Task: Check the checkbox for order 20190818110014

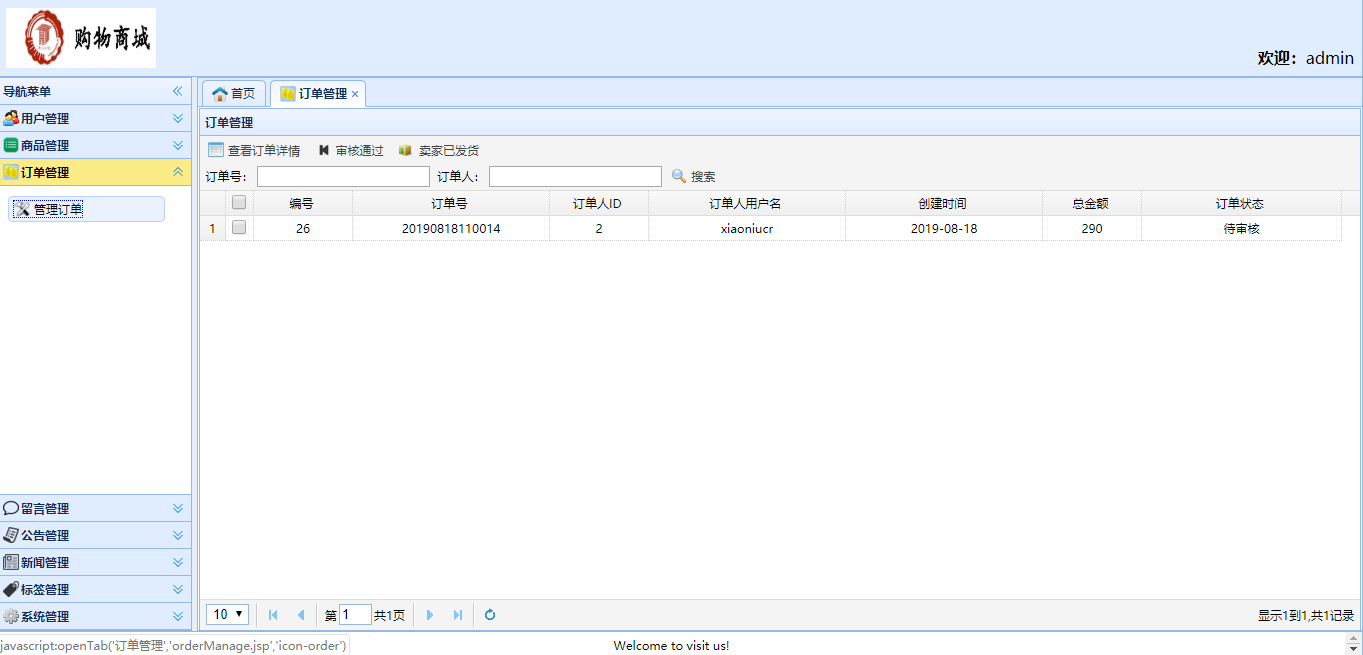Action: tap(239, 228)
